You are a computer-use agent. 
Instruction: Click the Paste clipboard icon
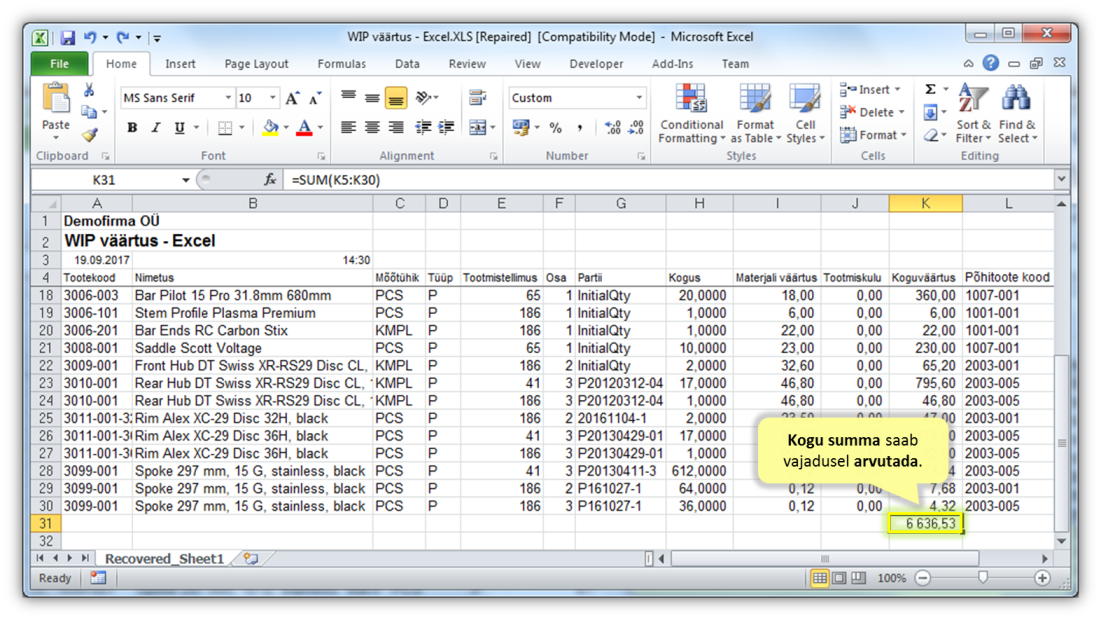pos(55,99)
